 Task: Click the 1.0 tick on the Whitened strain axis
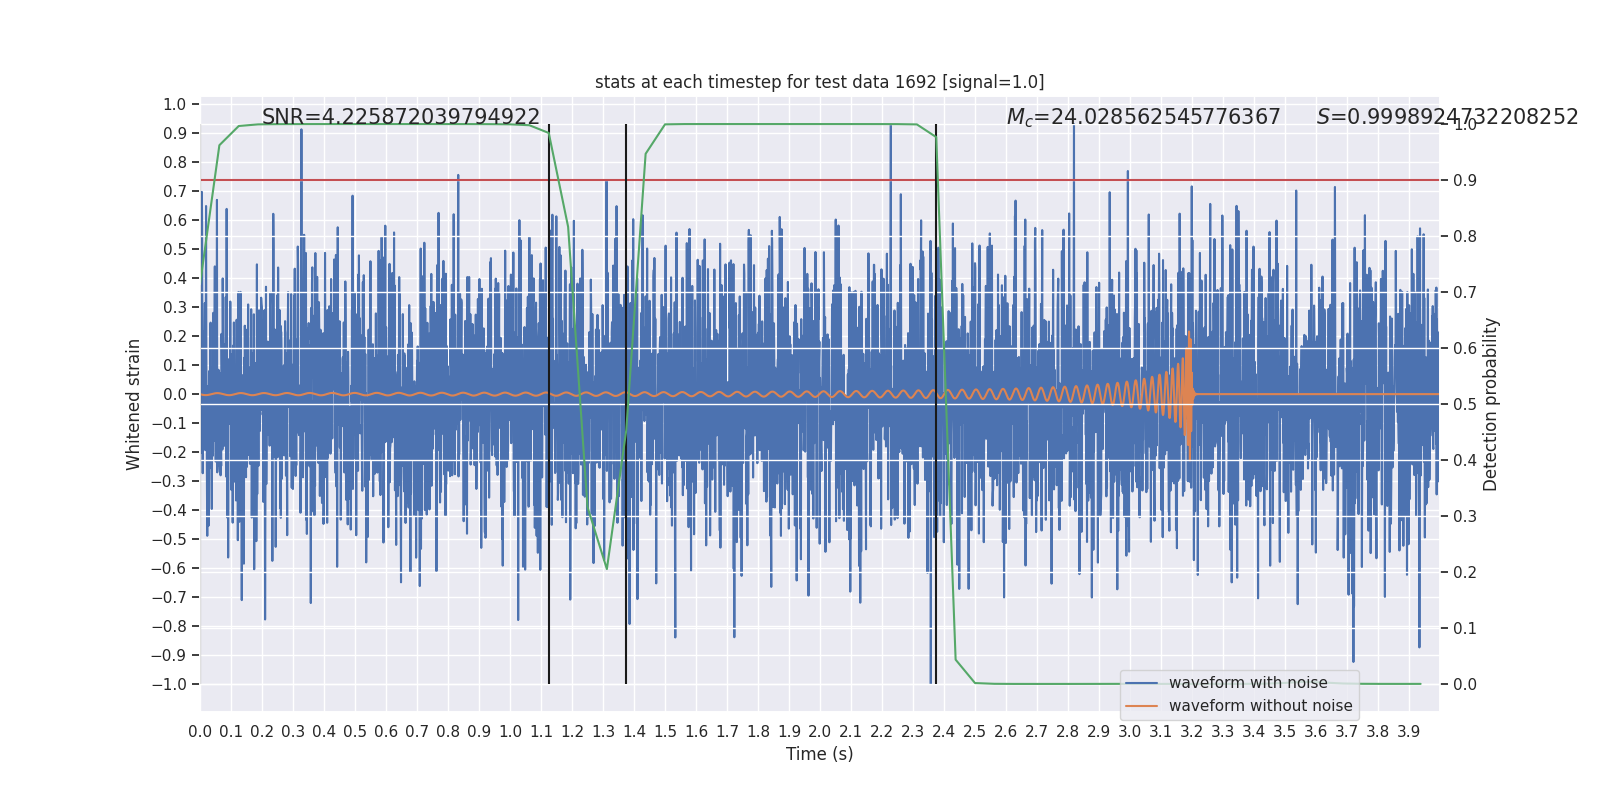(x=174, y=104)
